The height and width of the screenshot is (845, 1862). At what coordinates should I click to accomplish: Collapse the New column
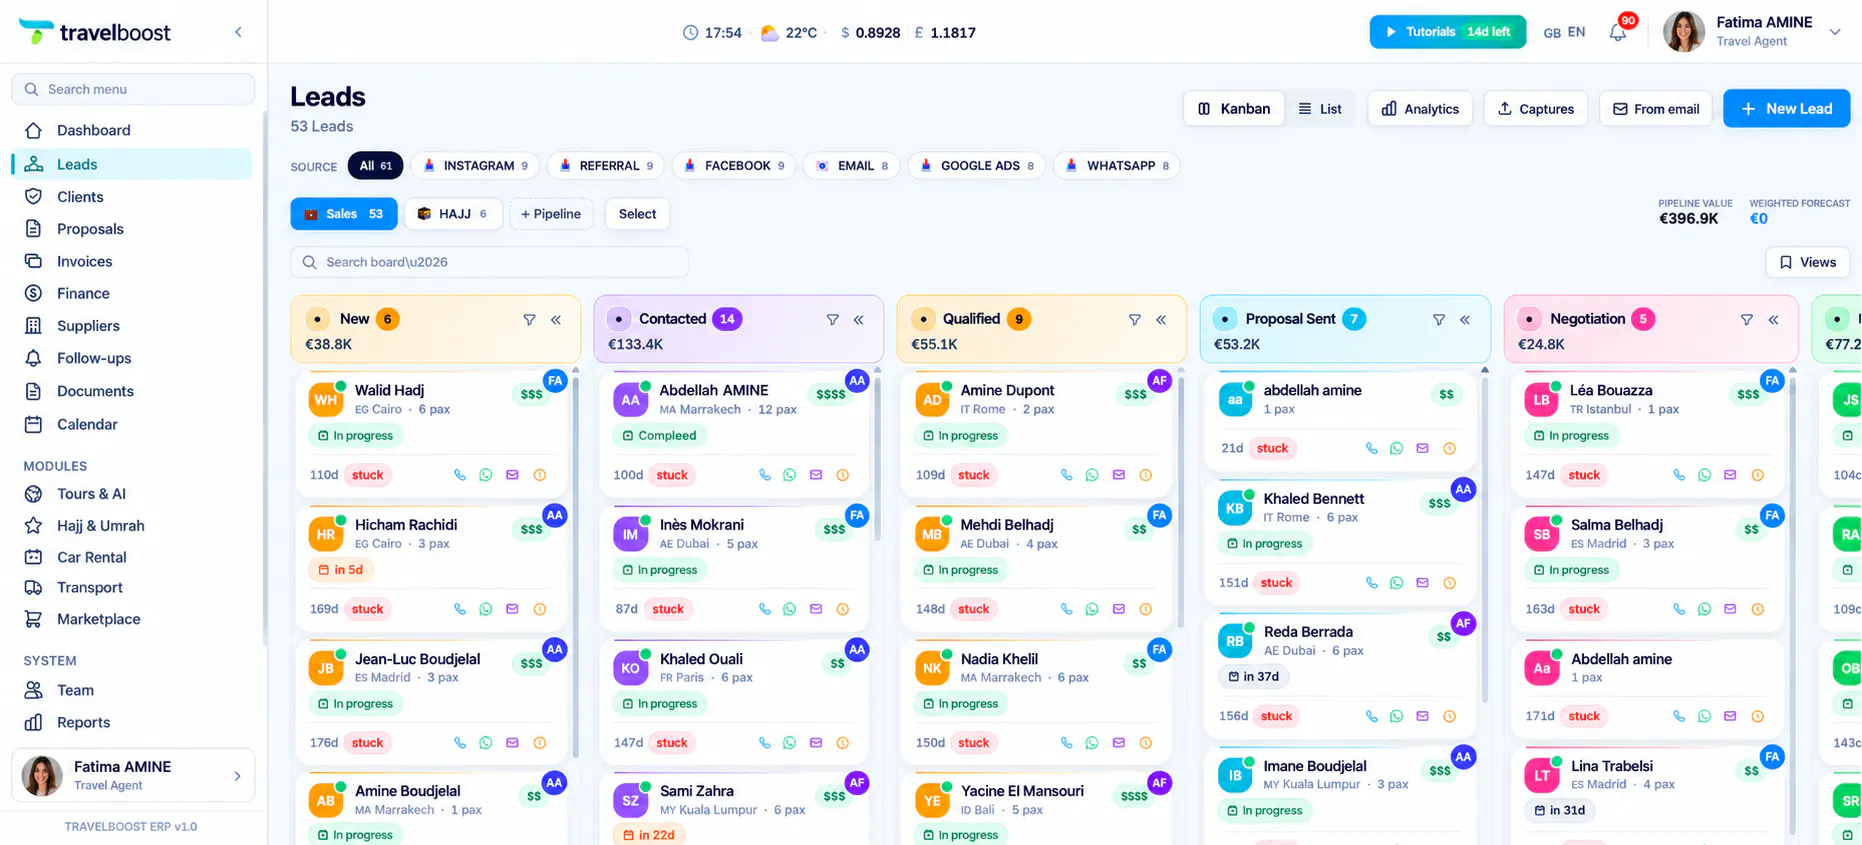[x=556, y=320]
